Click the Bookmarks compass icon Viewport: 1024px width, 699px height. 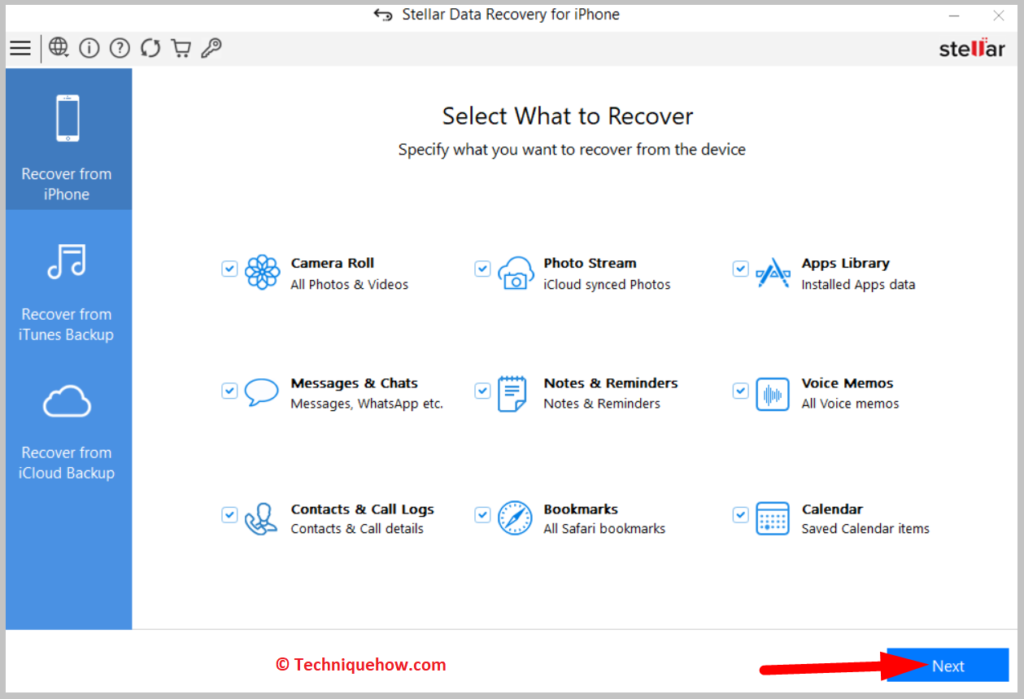coord(515,518)
